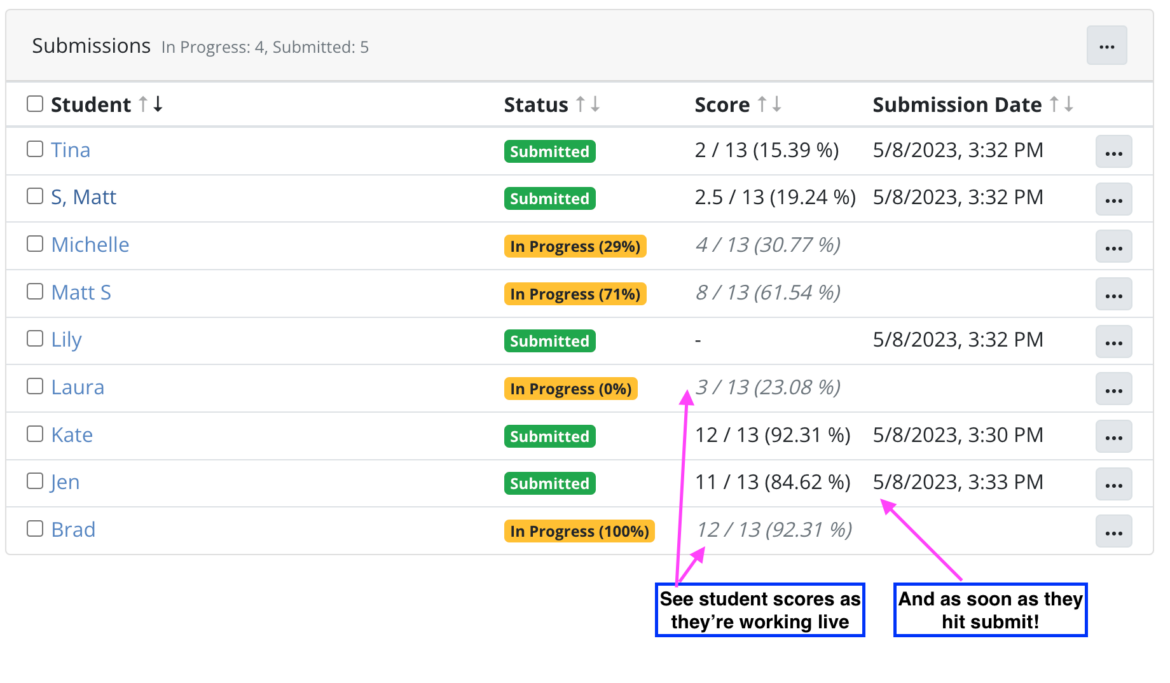Expand the options menu for Matt S's row
The width and height of the screenshot is (1170, 683).
[1113, 294]
